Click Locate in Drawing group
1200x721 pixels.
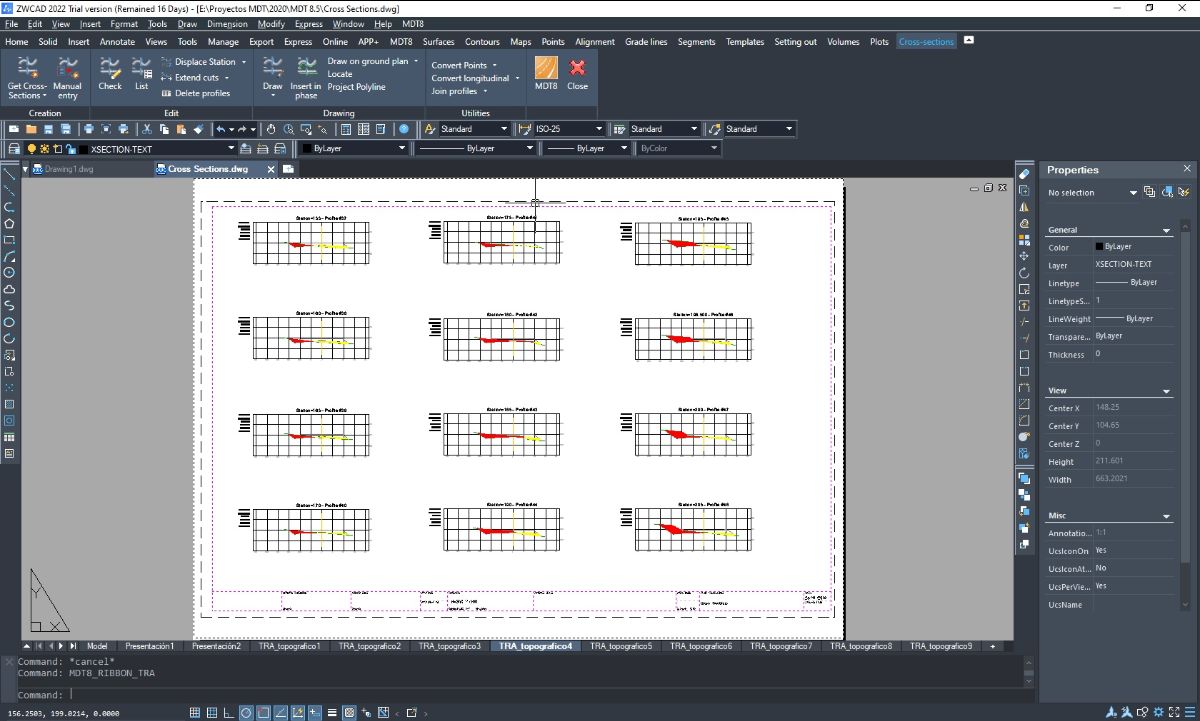coord(340,74)
